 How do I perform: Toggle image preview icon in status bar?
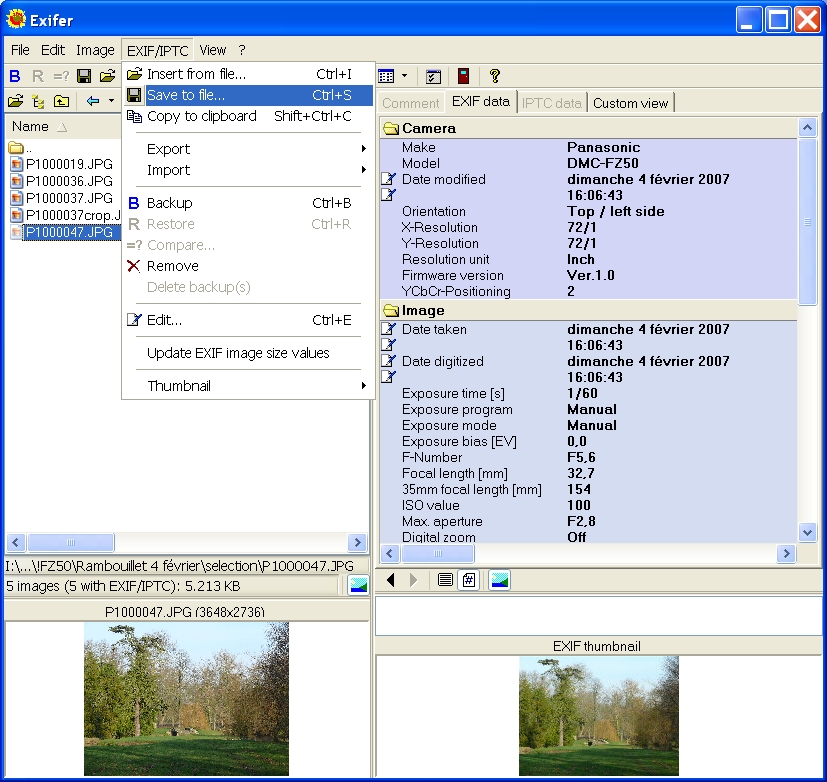(x=358, y=586)
